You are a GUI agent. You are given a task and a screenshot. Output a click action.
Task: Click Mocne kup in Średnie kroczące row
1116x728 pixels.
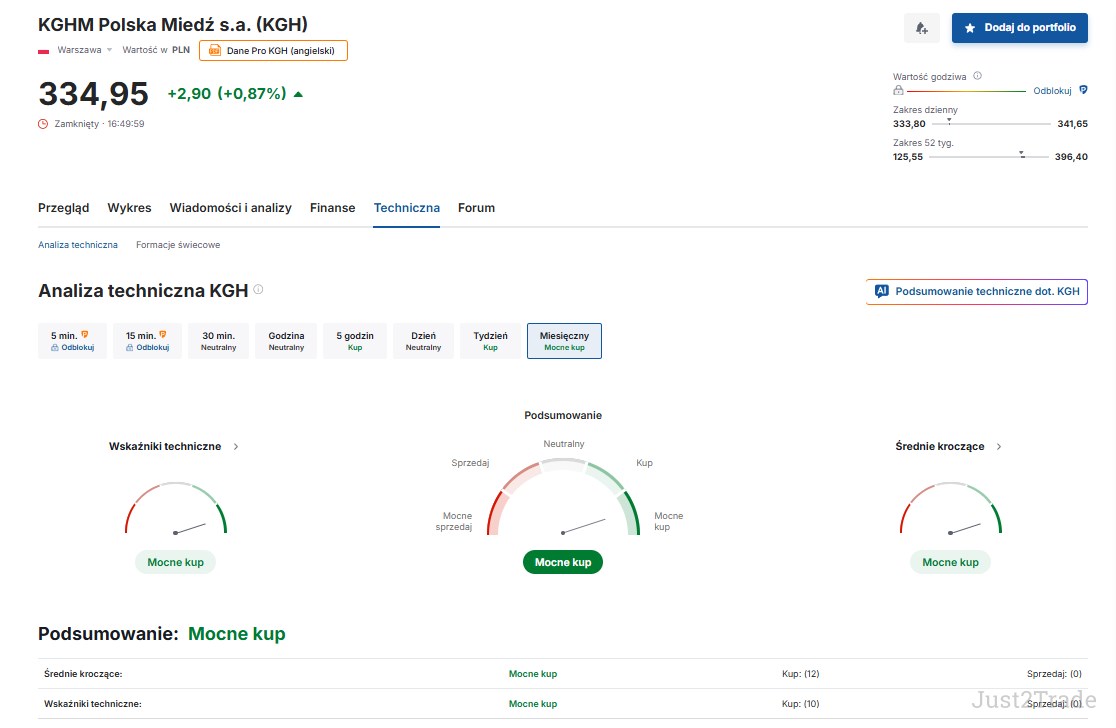click(533, 674)
